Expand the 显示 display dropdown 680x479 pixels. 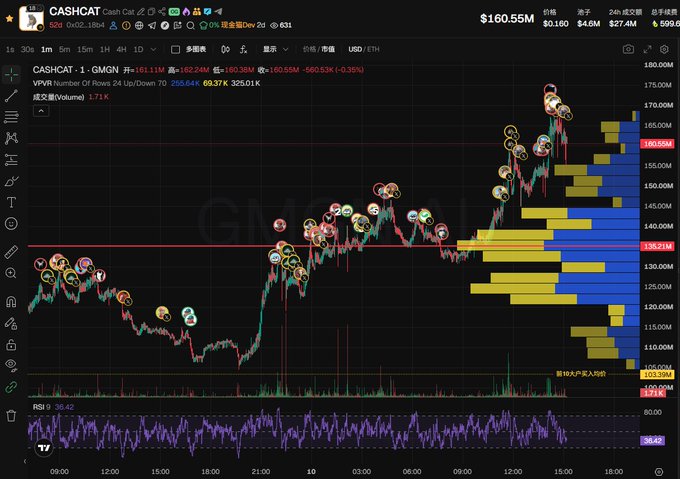coord(275,49)
